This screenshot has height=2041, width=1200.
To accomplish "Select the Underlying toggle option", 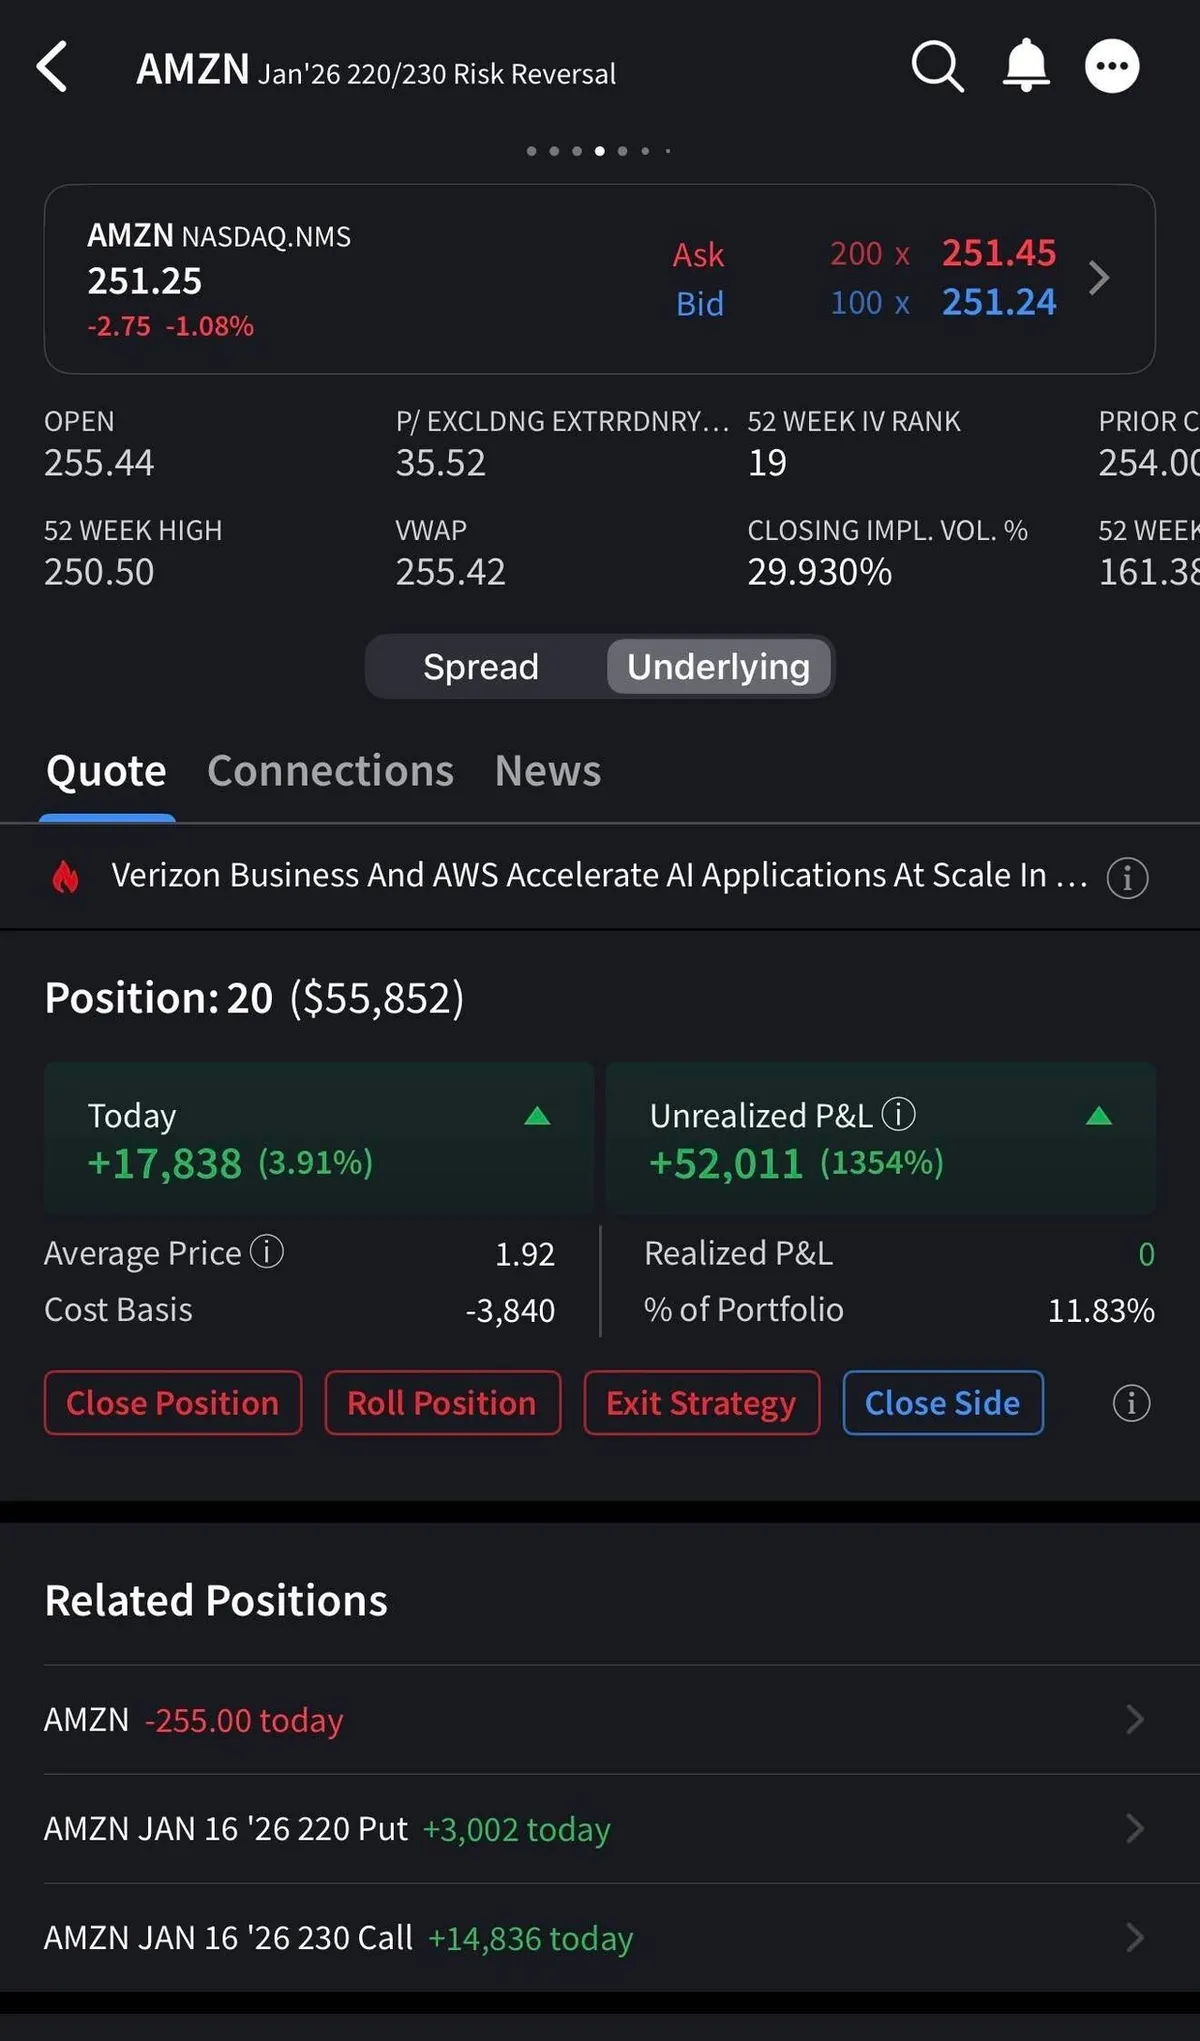I will (718, 667).
